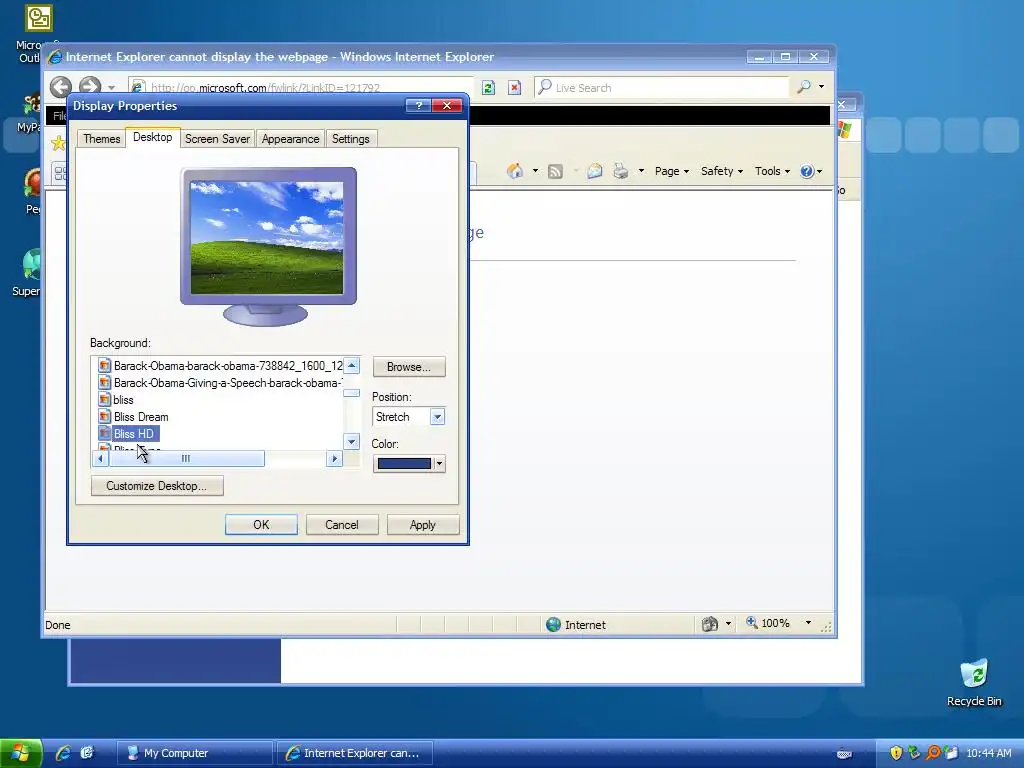Open the search provider dropdown arrow
This screenshot has height=768, width=1024.
point(822,87)
